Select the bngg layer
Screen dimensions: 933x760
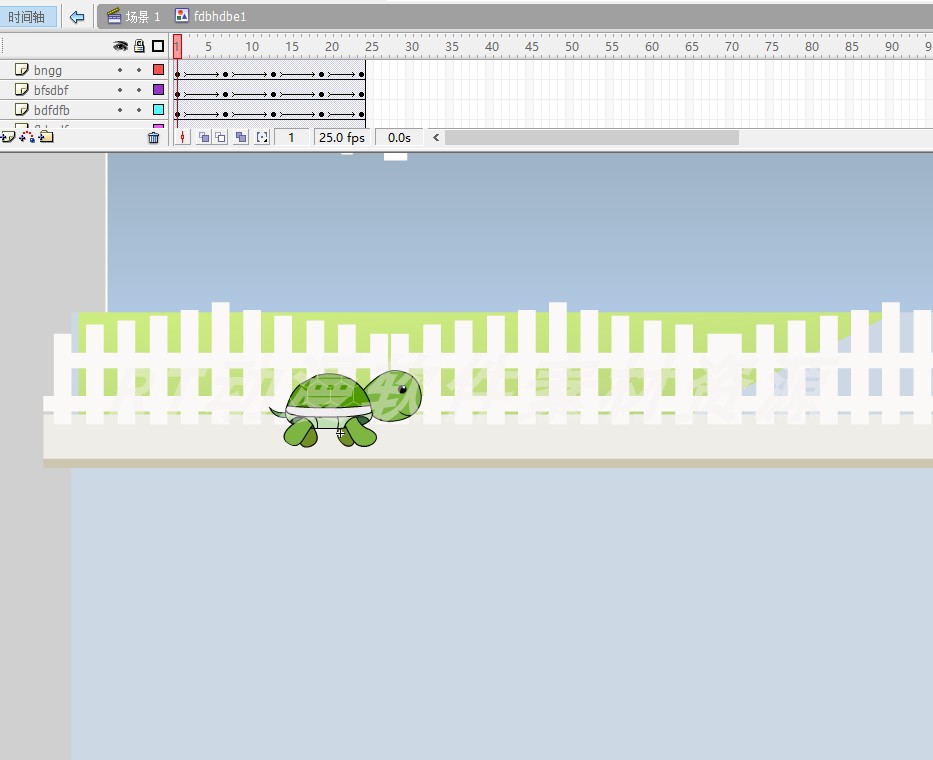click(x=84, y=70)
